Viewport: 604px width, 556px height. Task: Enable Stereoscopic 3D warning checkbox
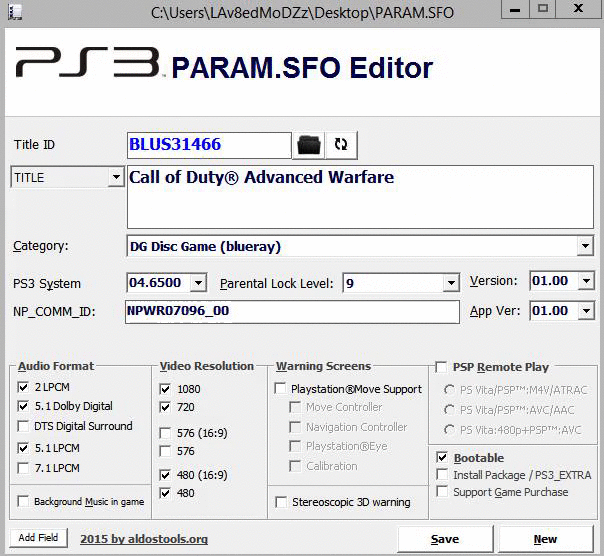click(281, 502)
